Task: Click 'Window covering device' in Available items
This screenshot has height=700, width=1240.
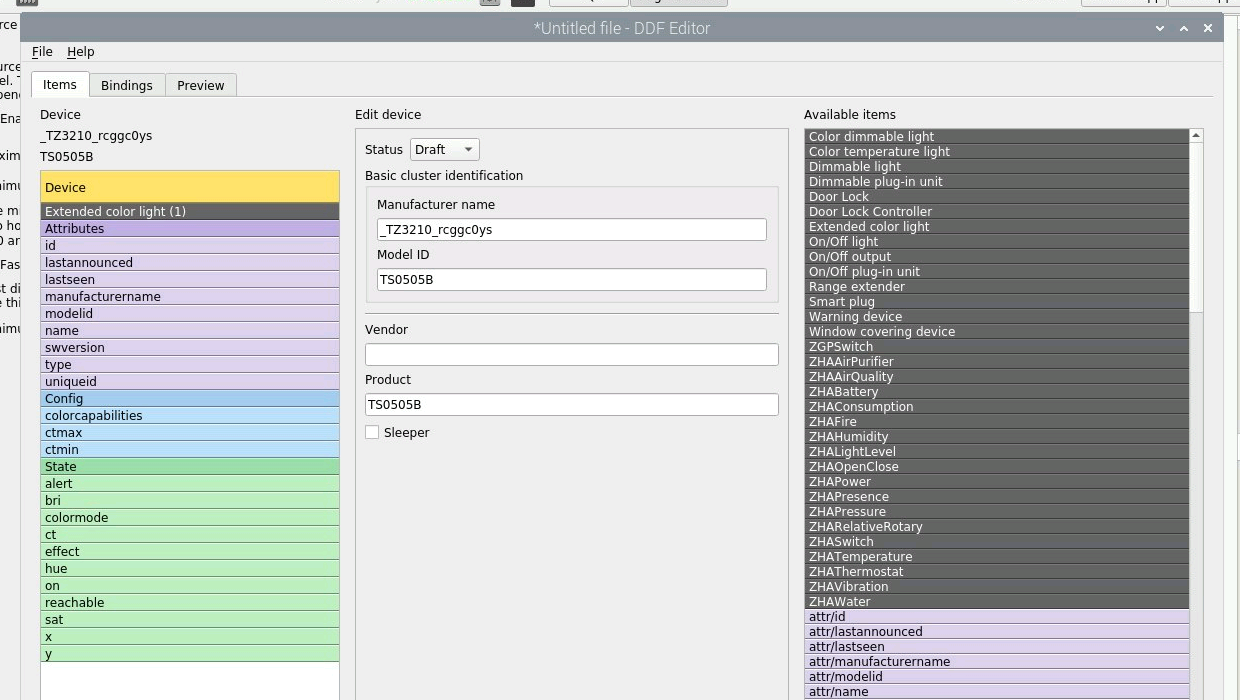Action: tap(997, 332)
